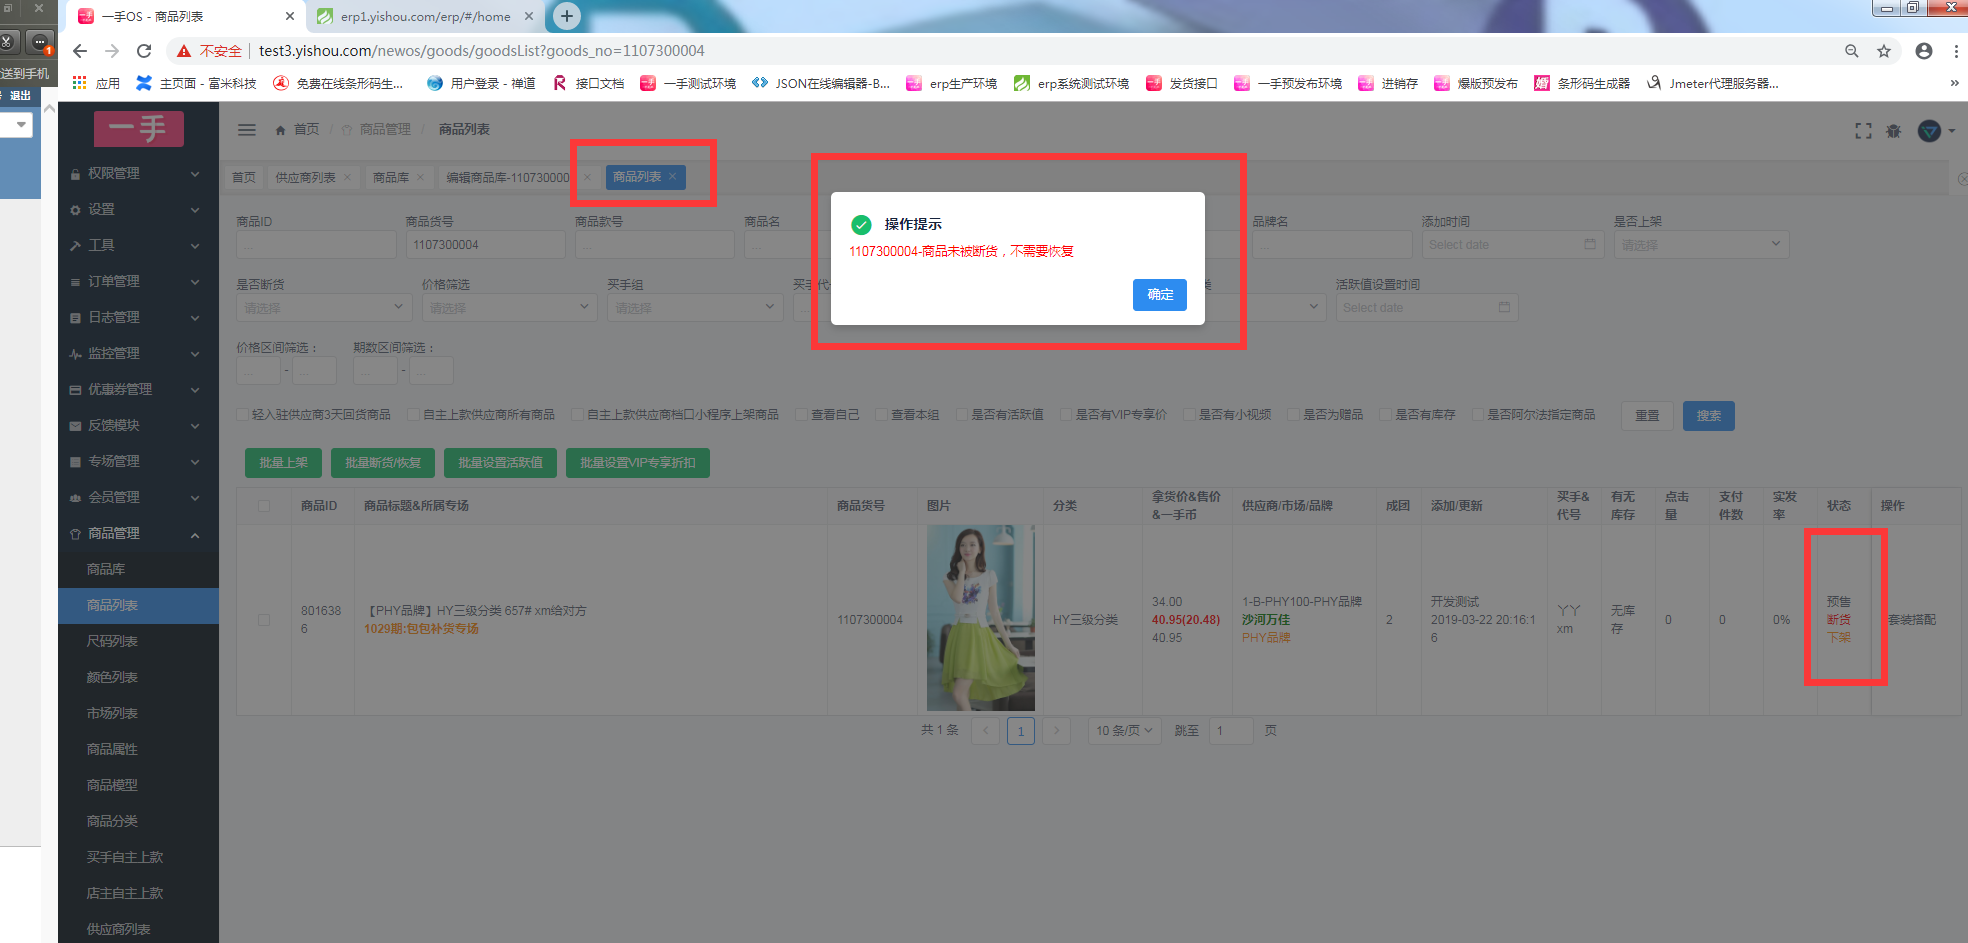Collapse 商品管理 sidebar menu
The width and height of the screenshot is (1968, 943).
pyautogui.click(x=138, y=533)
